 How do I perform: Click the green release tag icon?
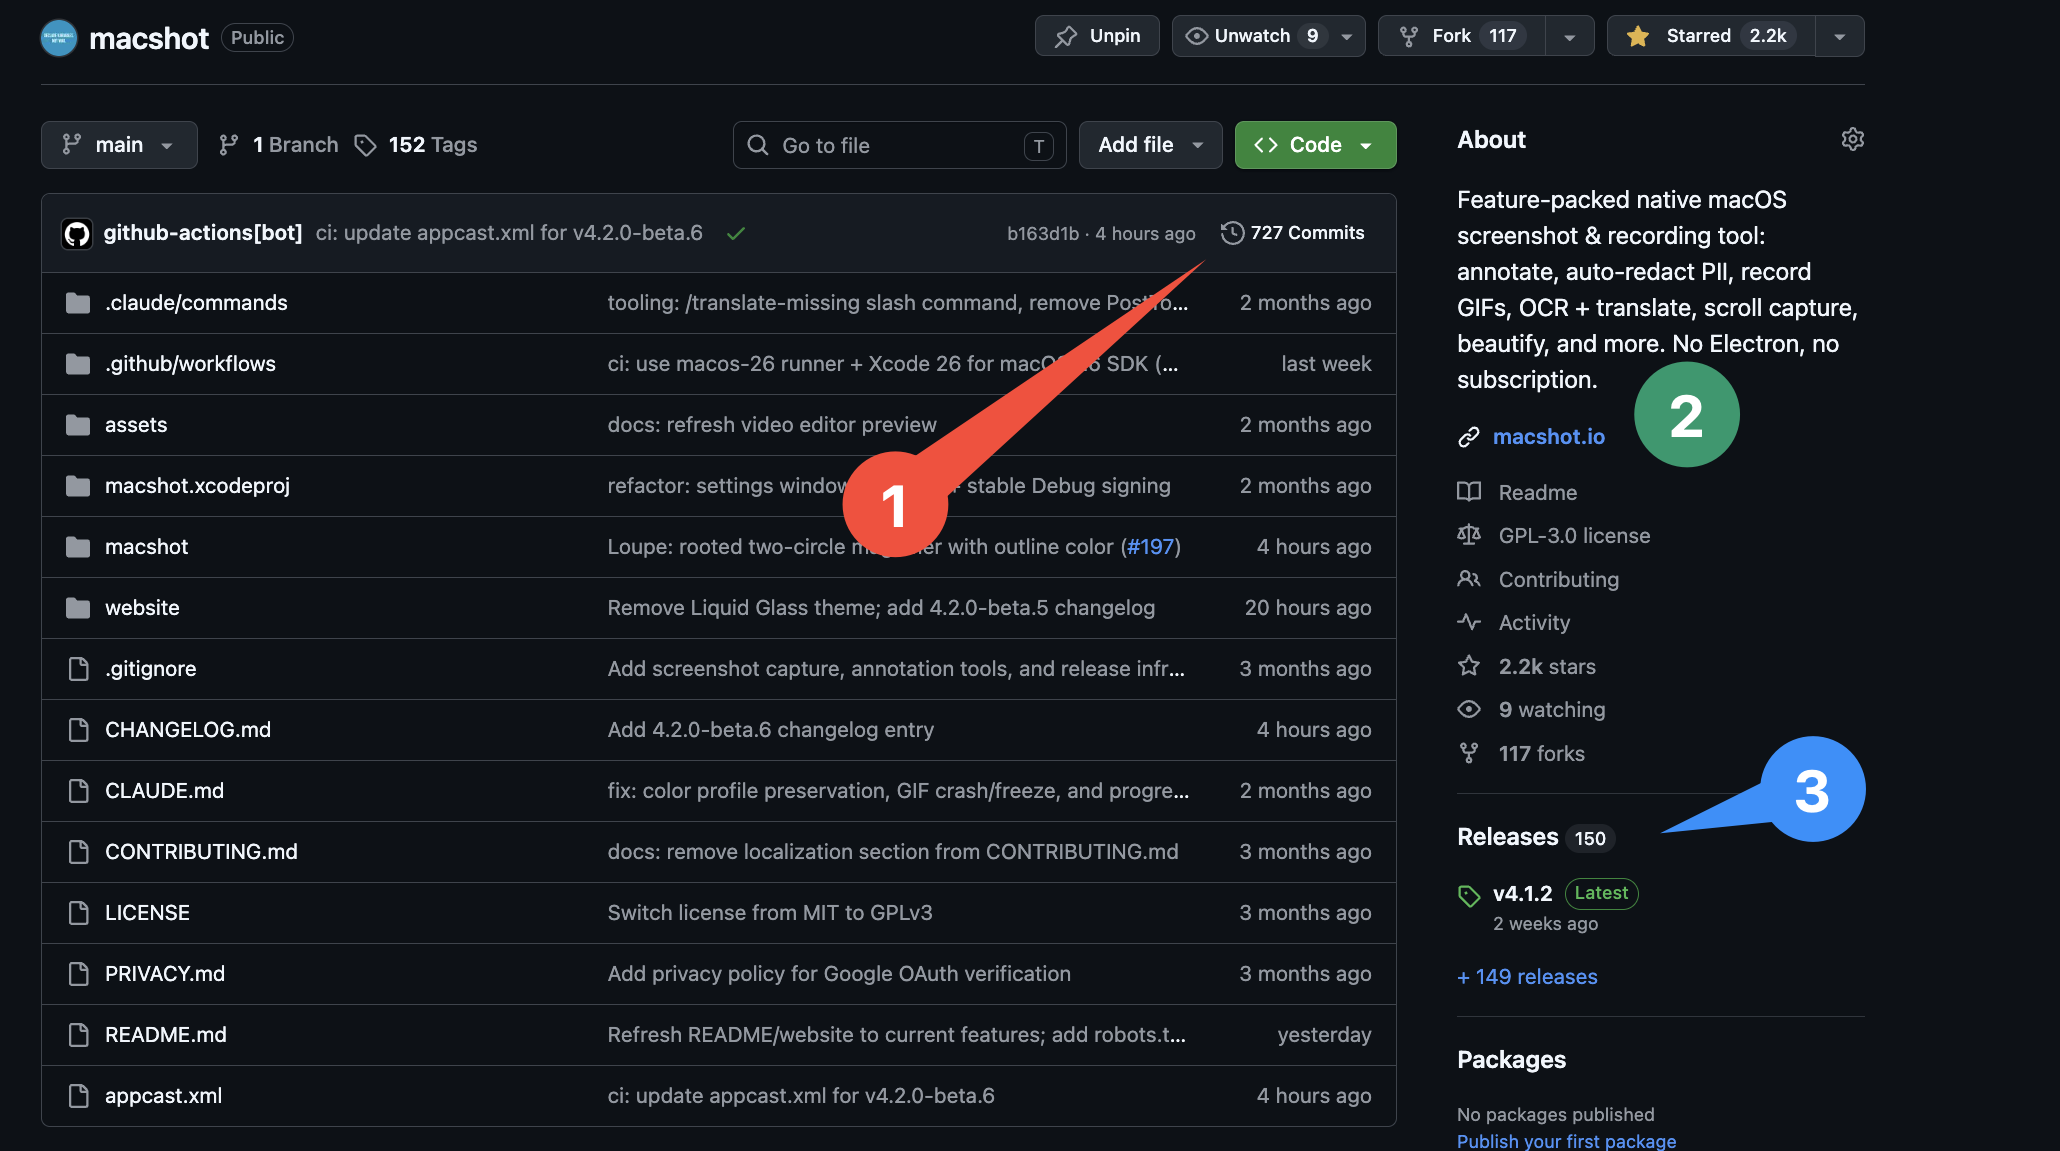(x=1468, y=895)
